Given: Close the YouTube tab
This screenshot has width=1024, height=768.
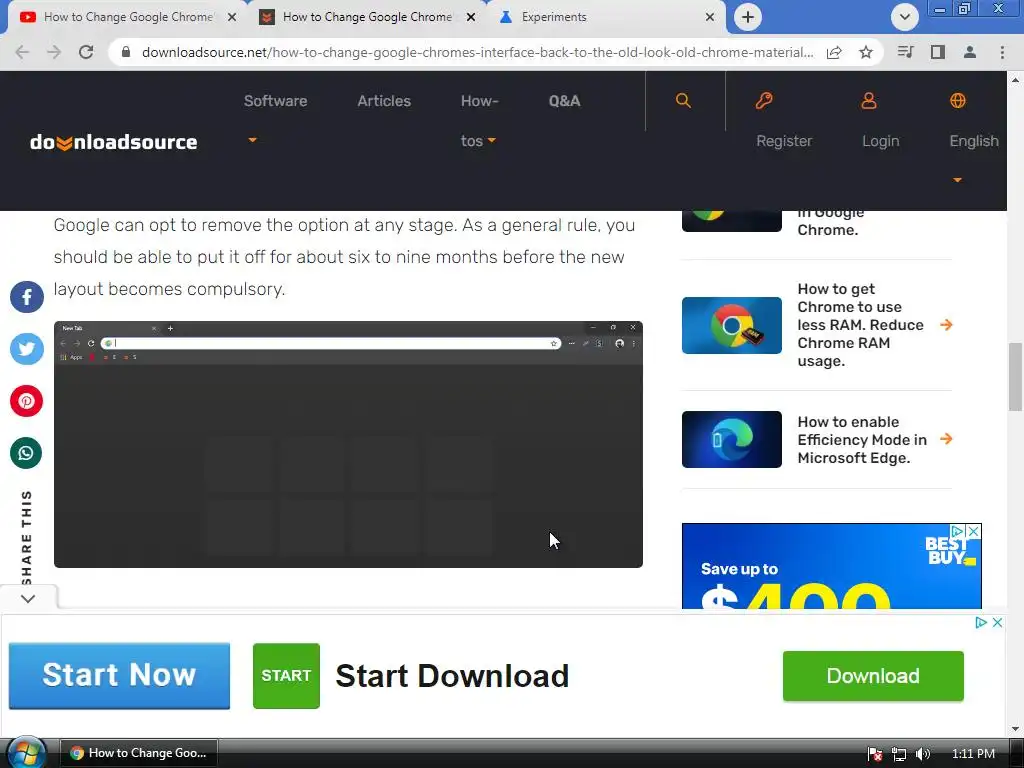Looking at the screenshot, I should (232, 18).
